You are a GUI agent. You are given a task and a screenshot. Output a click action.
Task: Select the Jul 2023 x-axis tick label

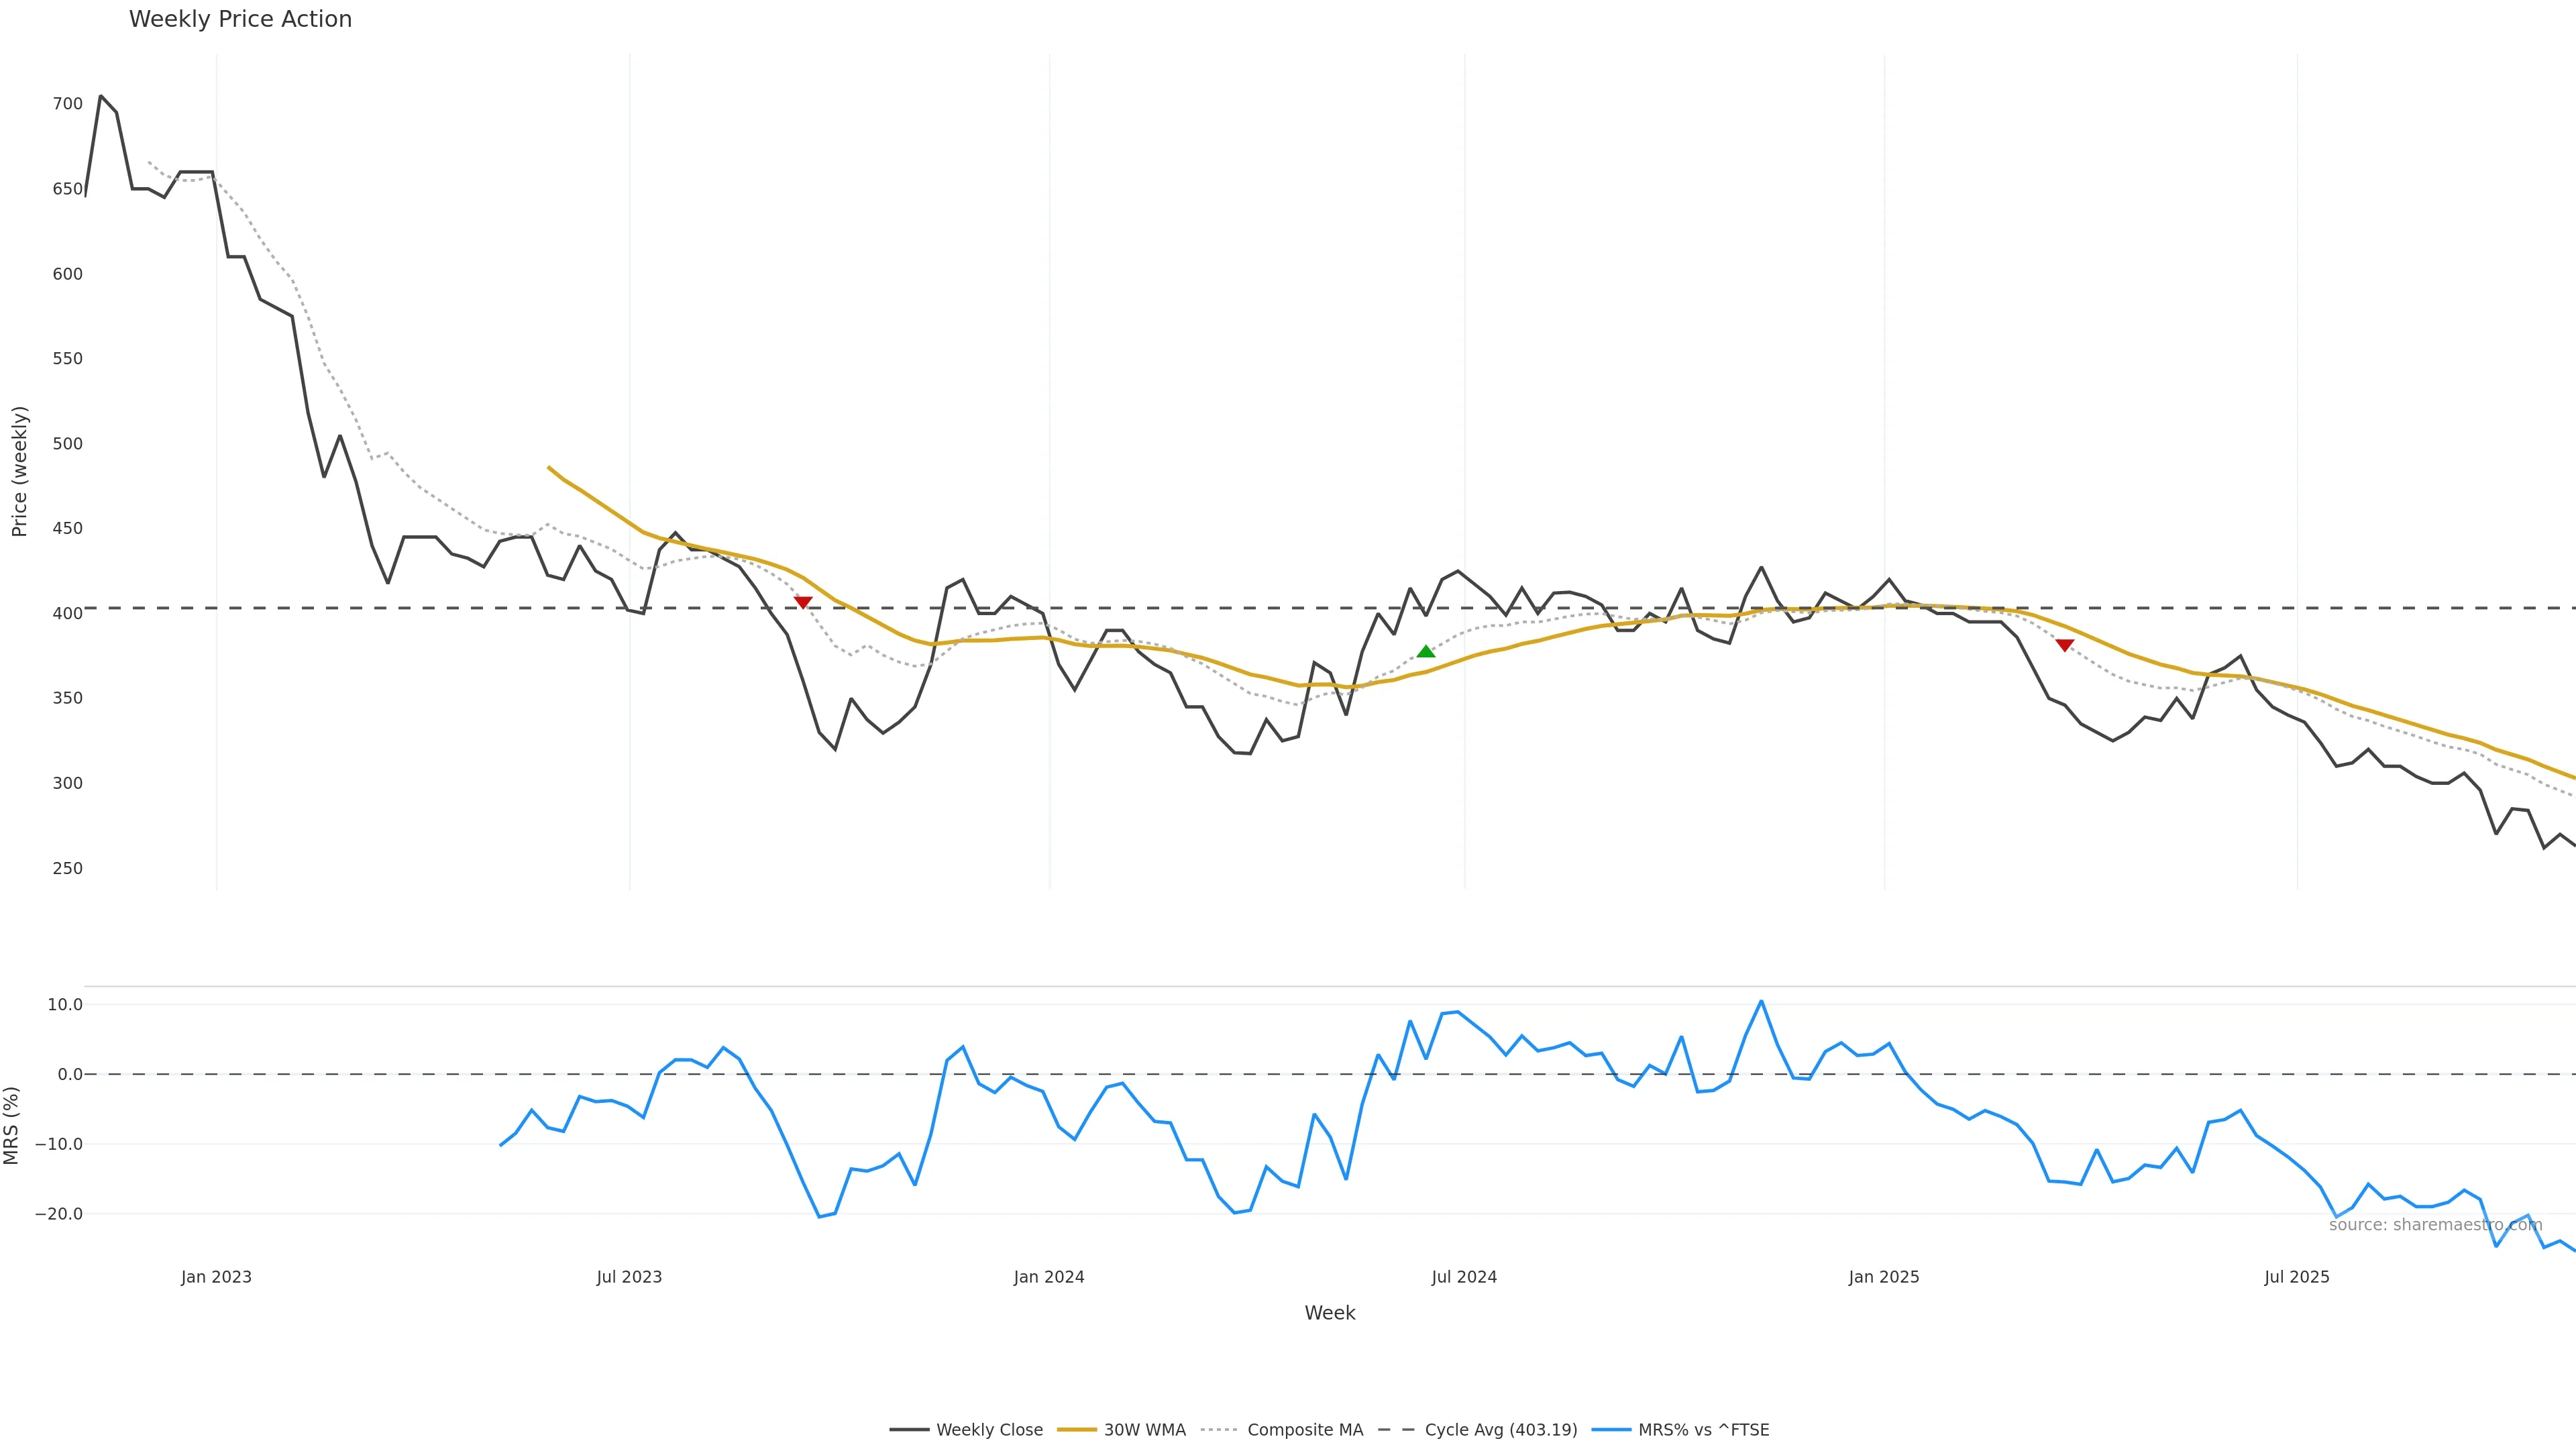[x=629, y=1277]
